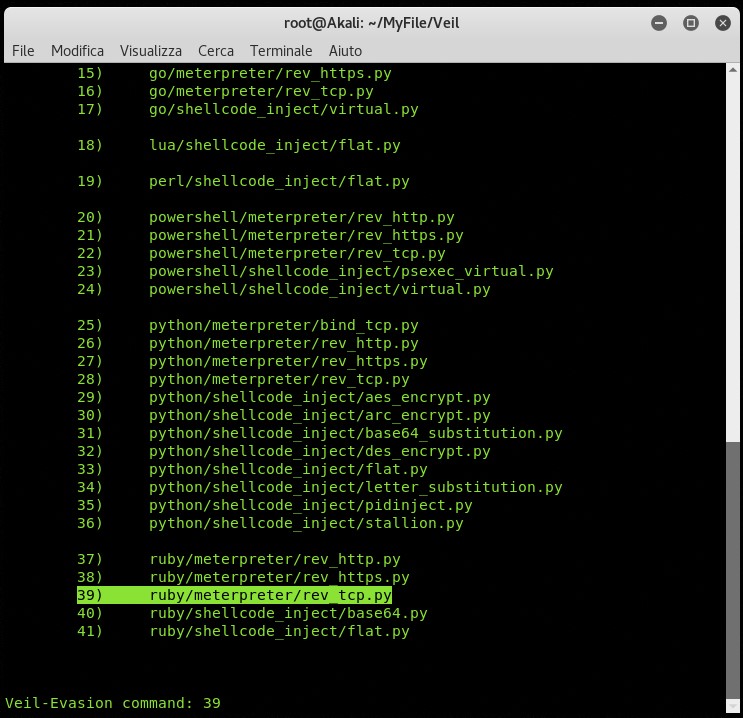Click line lua/shellcode_inject/flat.py
Viewport: 743px width, 718px height.
274,145
